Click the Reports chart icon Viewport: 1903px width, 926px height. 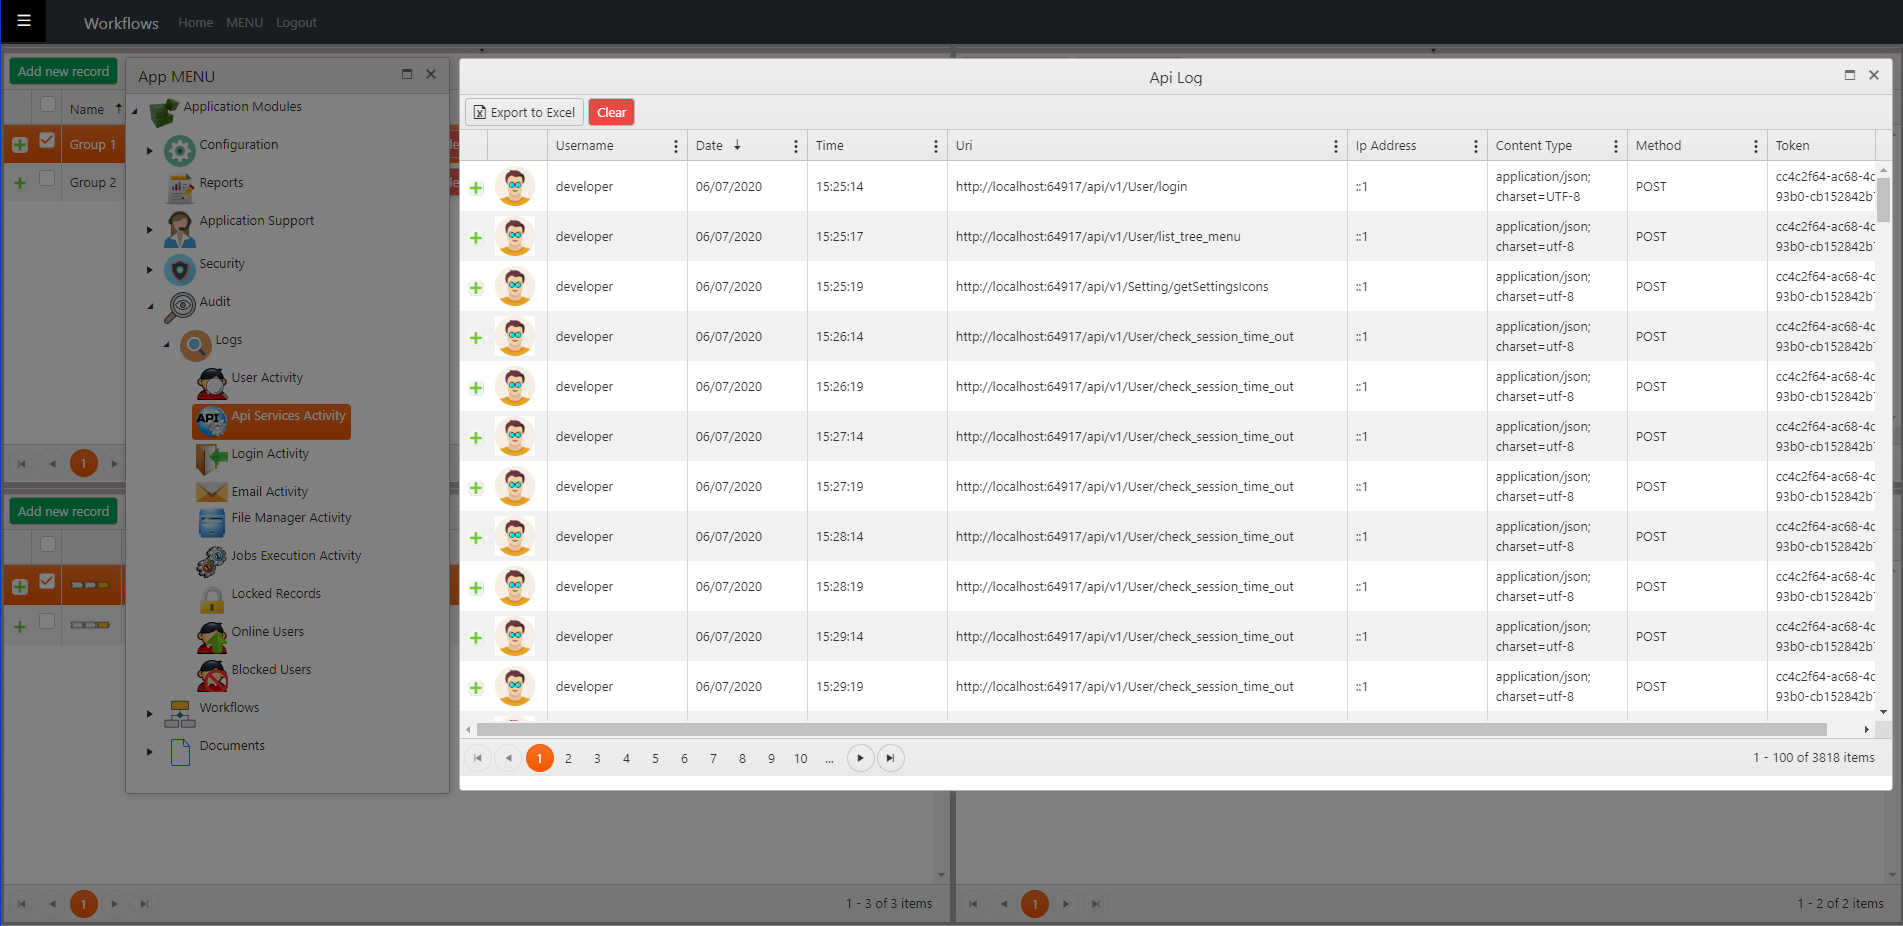(x=180, y=189)
